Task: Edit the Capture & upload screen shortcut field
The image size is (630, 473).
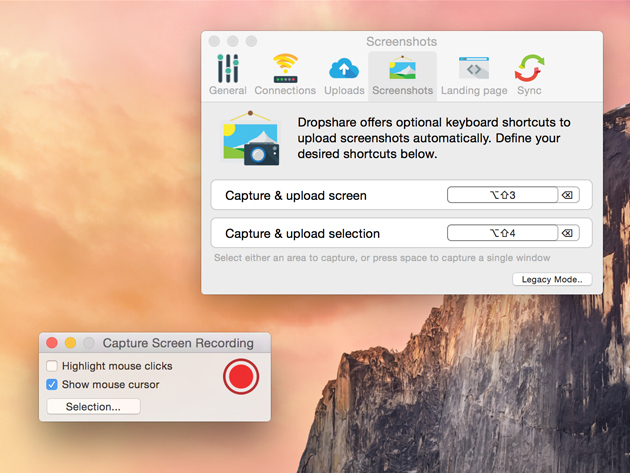Action: [502, 195]
